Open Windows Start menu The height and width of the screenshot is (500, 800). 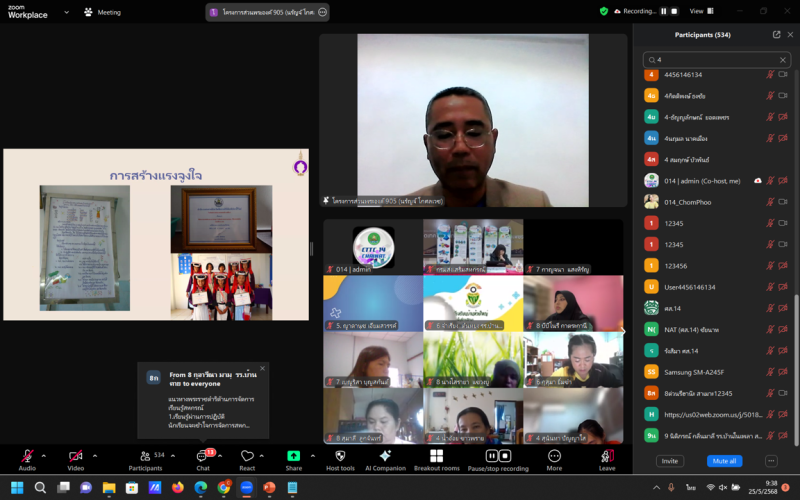(17, 488)
